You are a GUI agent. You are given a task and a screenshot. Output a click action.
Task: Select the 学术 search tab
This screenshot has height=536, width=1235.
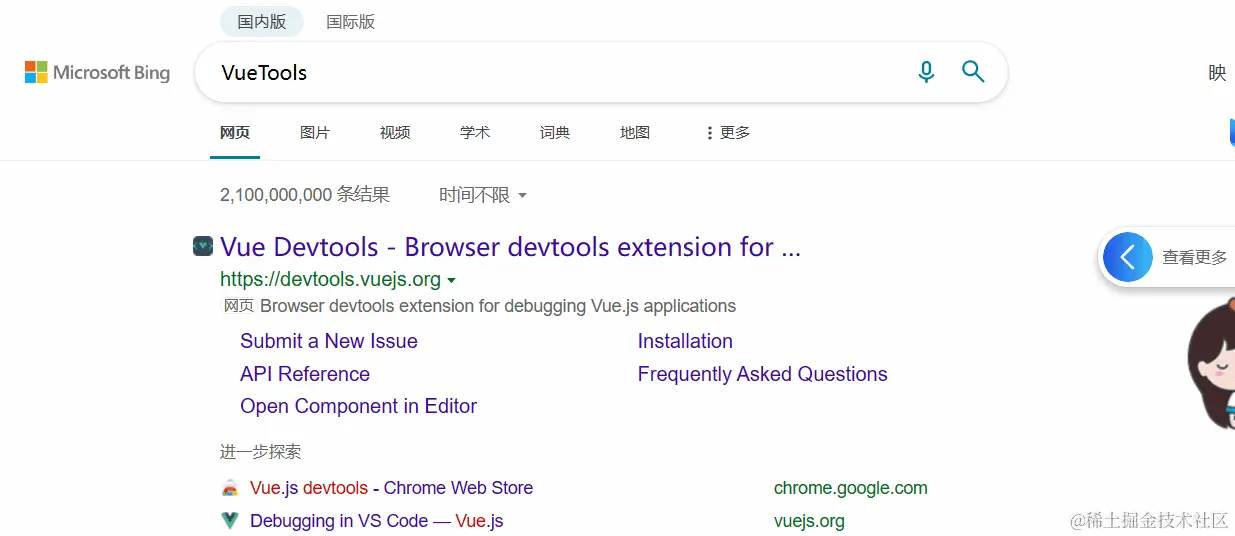click(x=475, y=132)
